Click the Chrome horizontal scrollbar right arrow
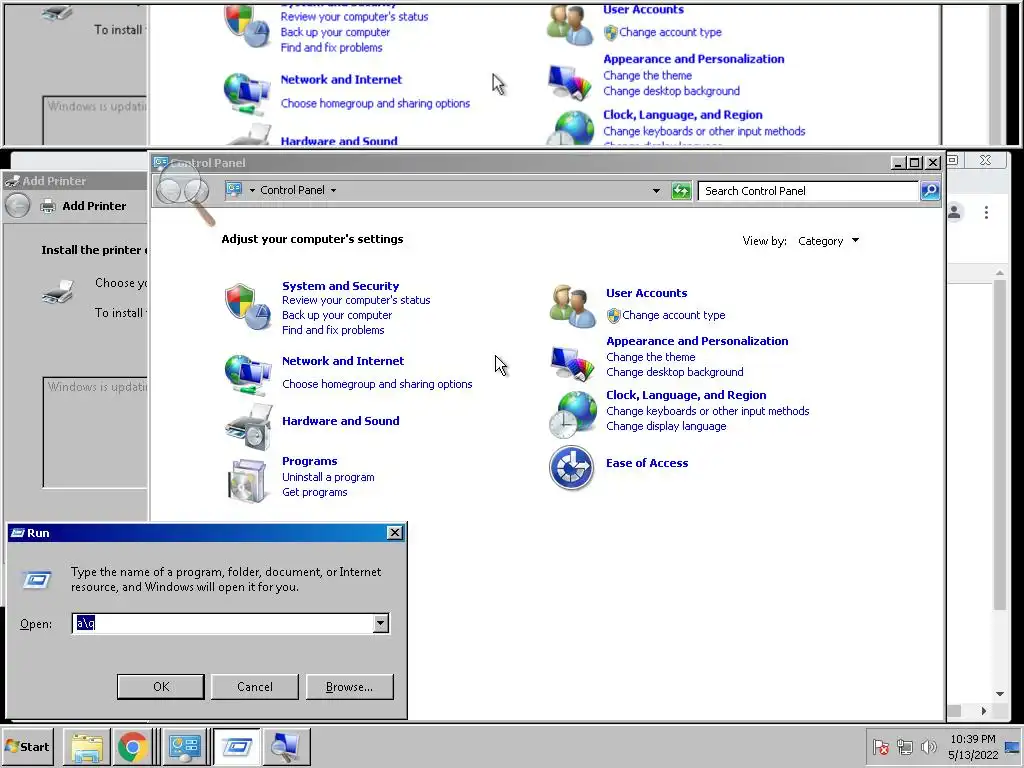This screenshot has width=1024, height=768. pos(984,711)
